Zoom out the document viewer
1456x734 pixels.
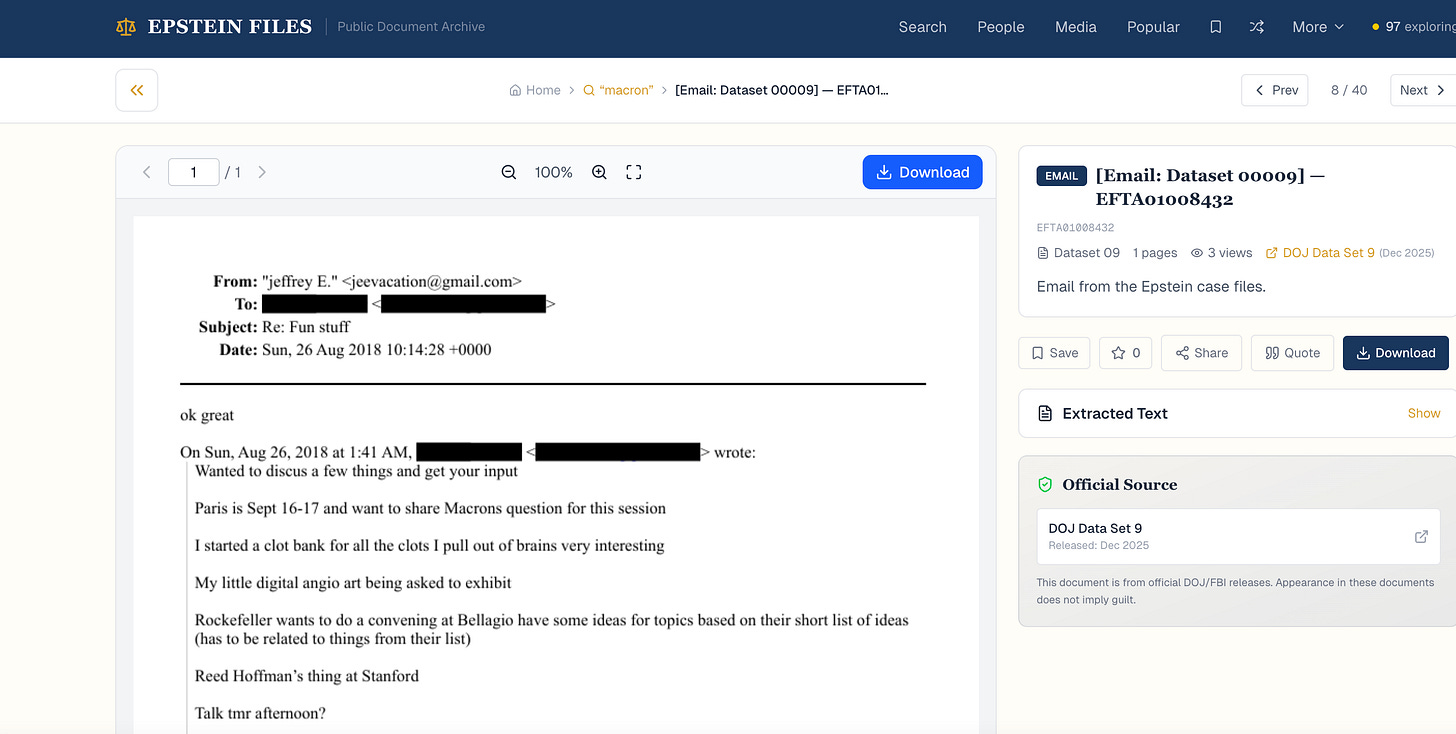coord(509,172)
